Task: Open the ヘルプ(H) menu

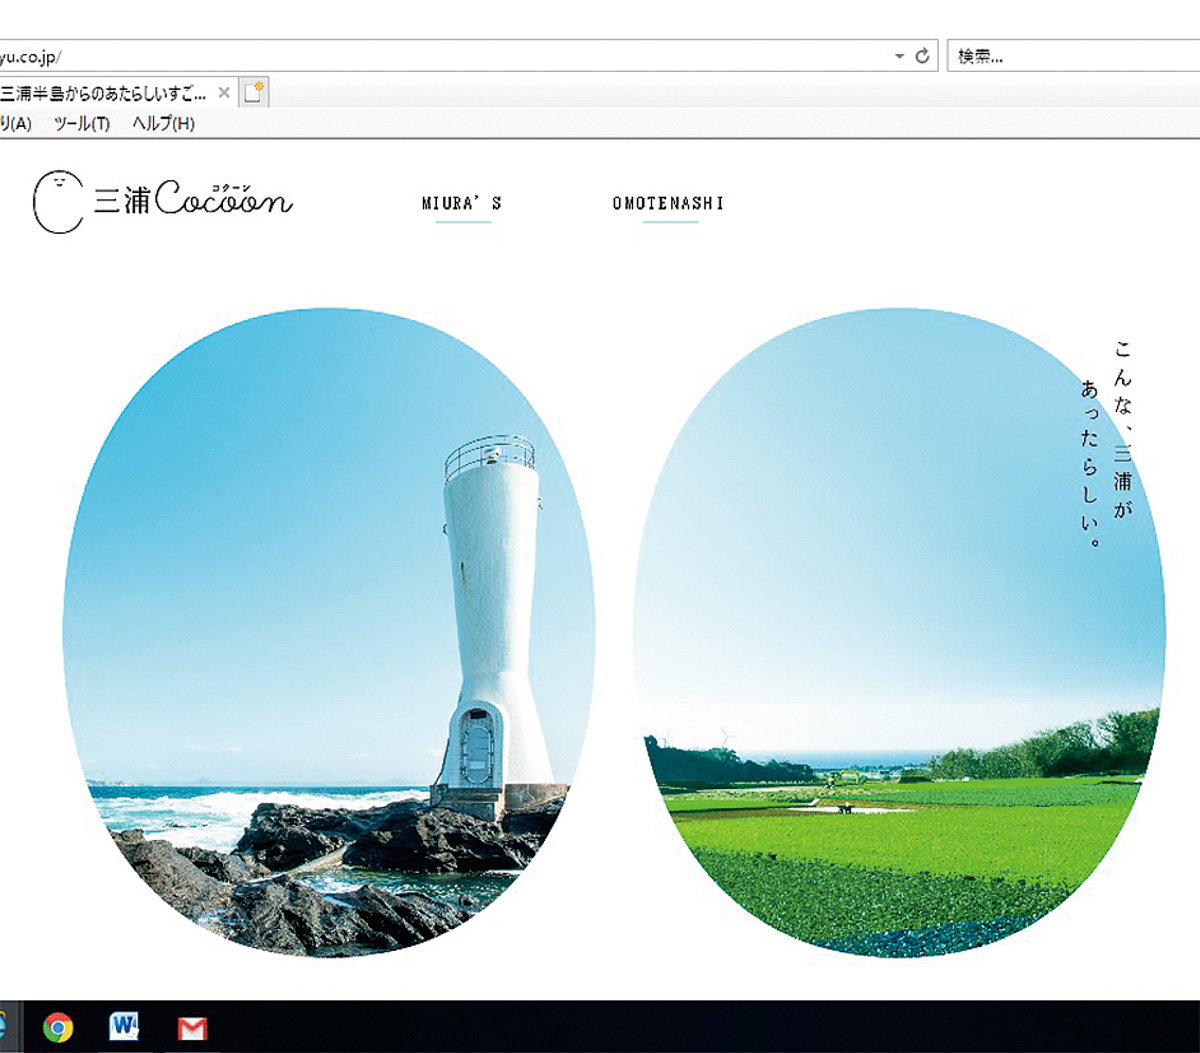Action: click(x=163, y=123)
